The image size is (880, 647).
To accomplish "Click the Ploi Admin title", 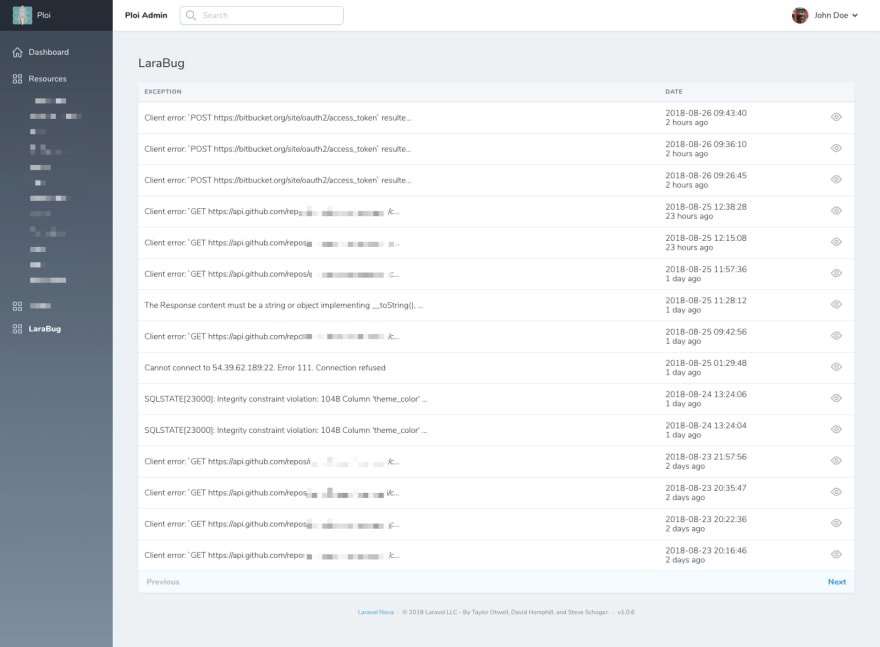I will click(x=146, y=15).
